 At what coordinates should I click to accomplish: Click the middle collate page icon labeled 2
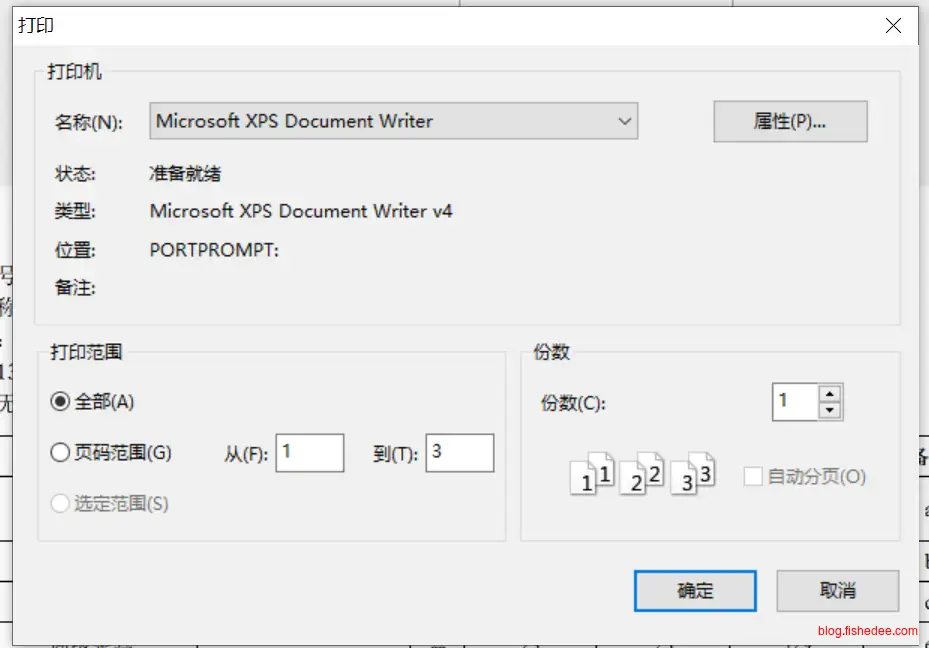click(x=642, y=475)
